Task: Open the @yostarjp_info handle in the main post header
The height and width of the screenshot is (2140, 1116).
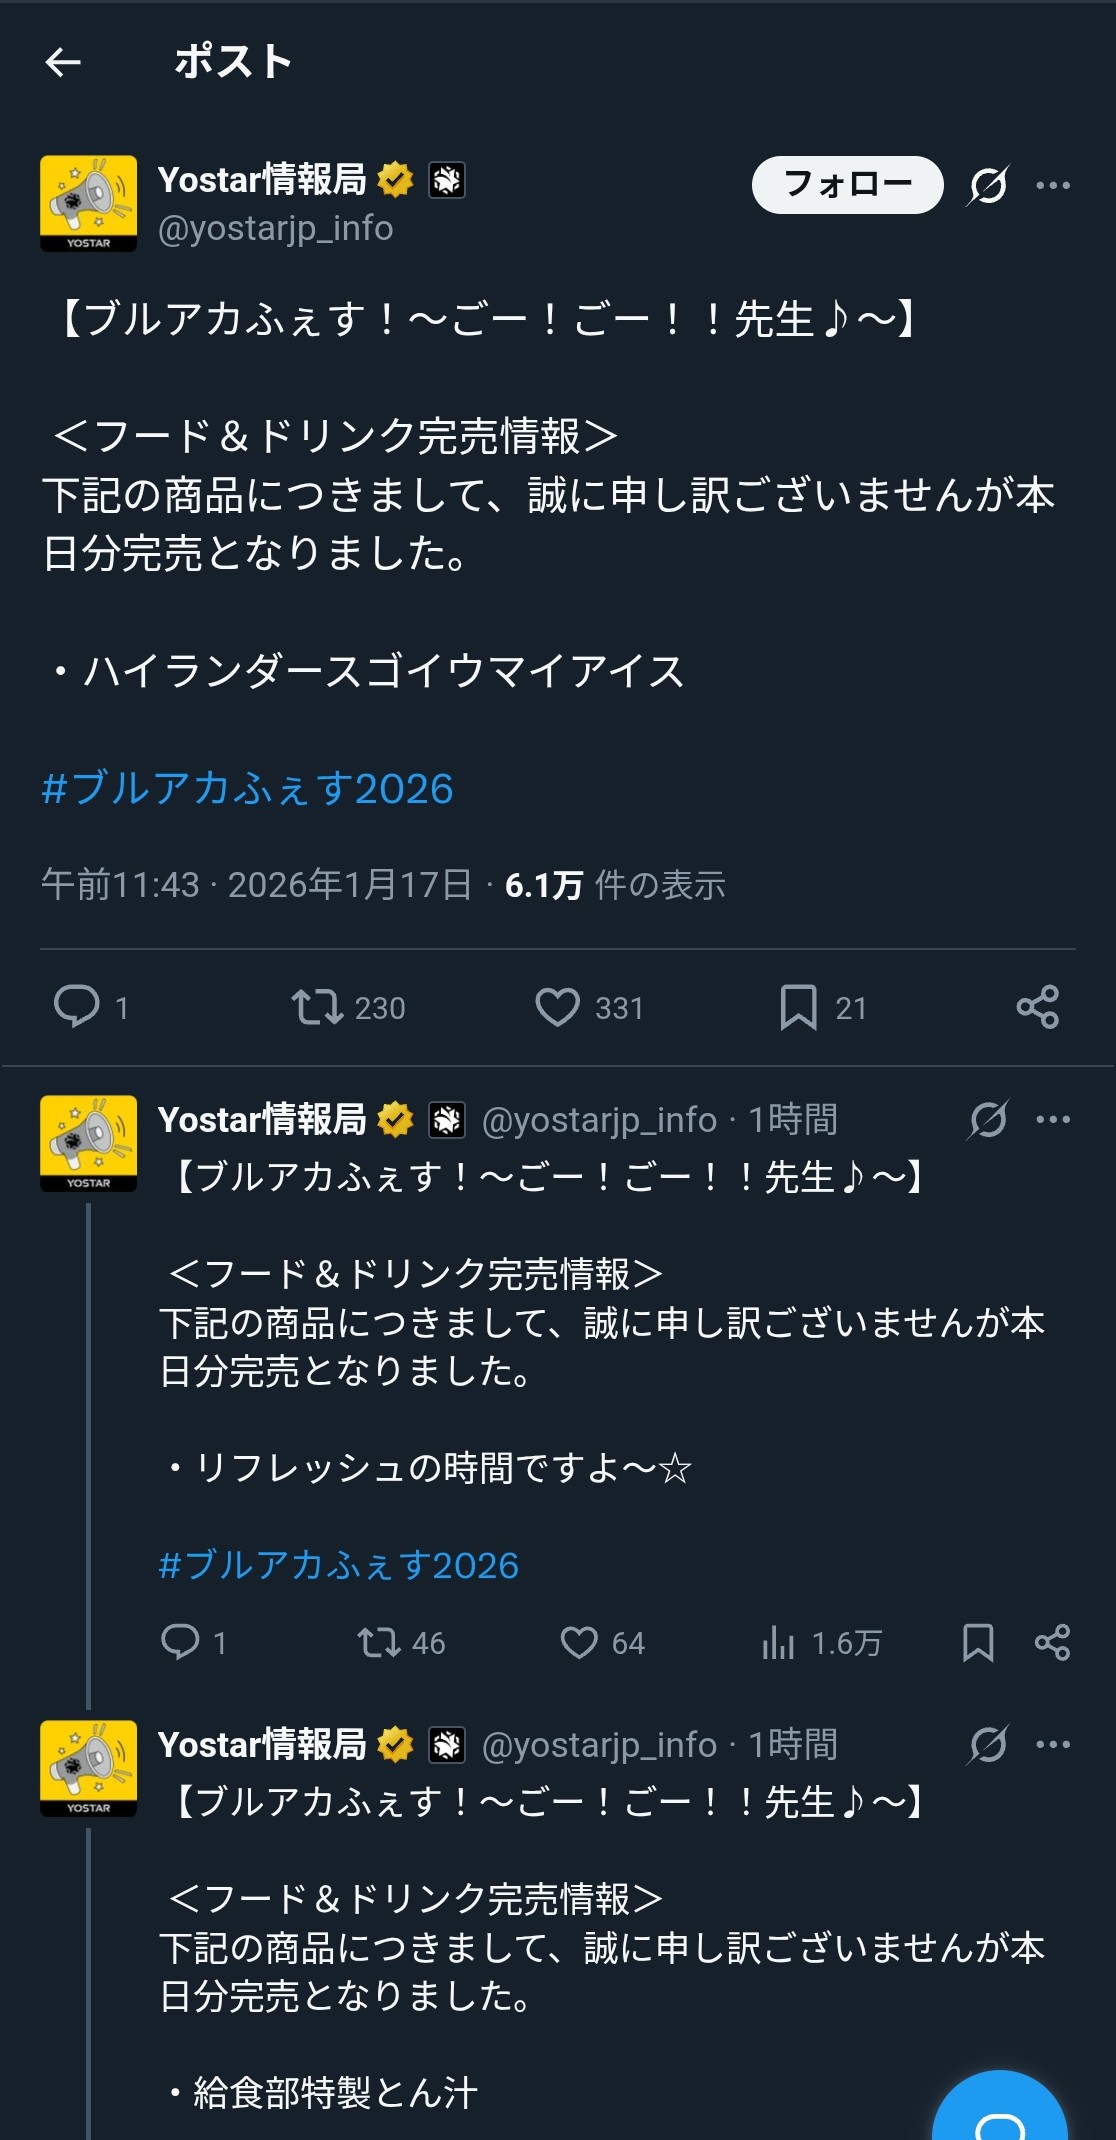Action: tap(275, 229)
